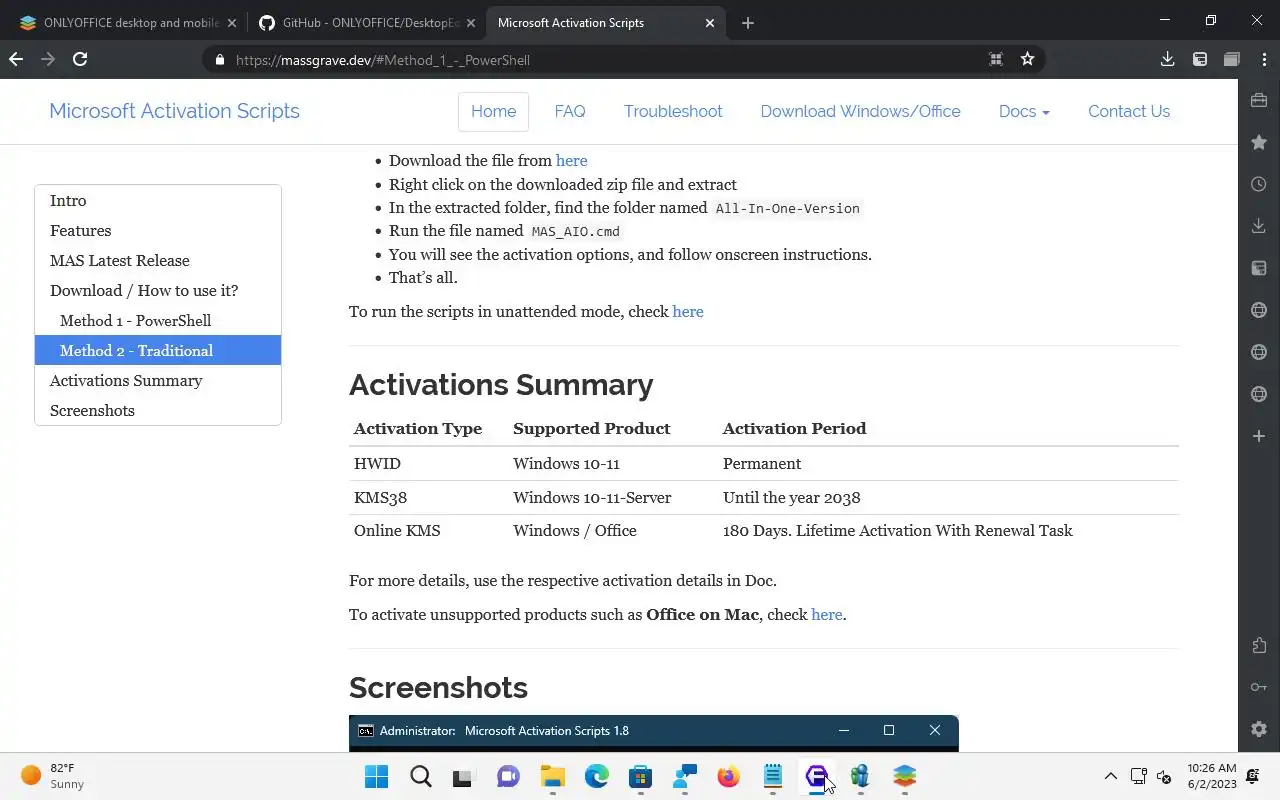Select MAS Latest Release in sidebar
Viewport: 1280px width, 800px height.
[x=158, y=260]
